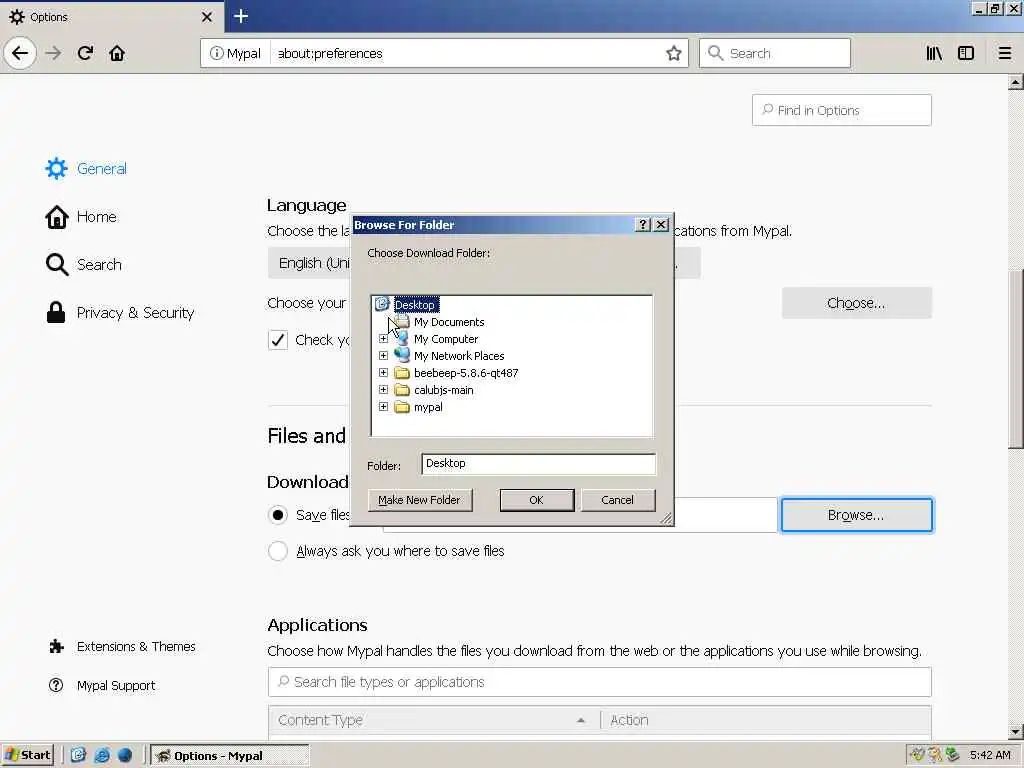
Task: Select the My Network Places globe icon
Action: [x=402, y=355]
